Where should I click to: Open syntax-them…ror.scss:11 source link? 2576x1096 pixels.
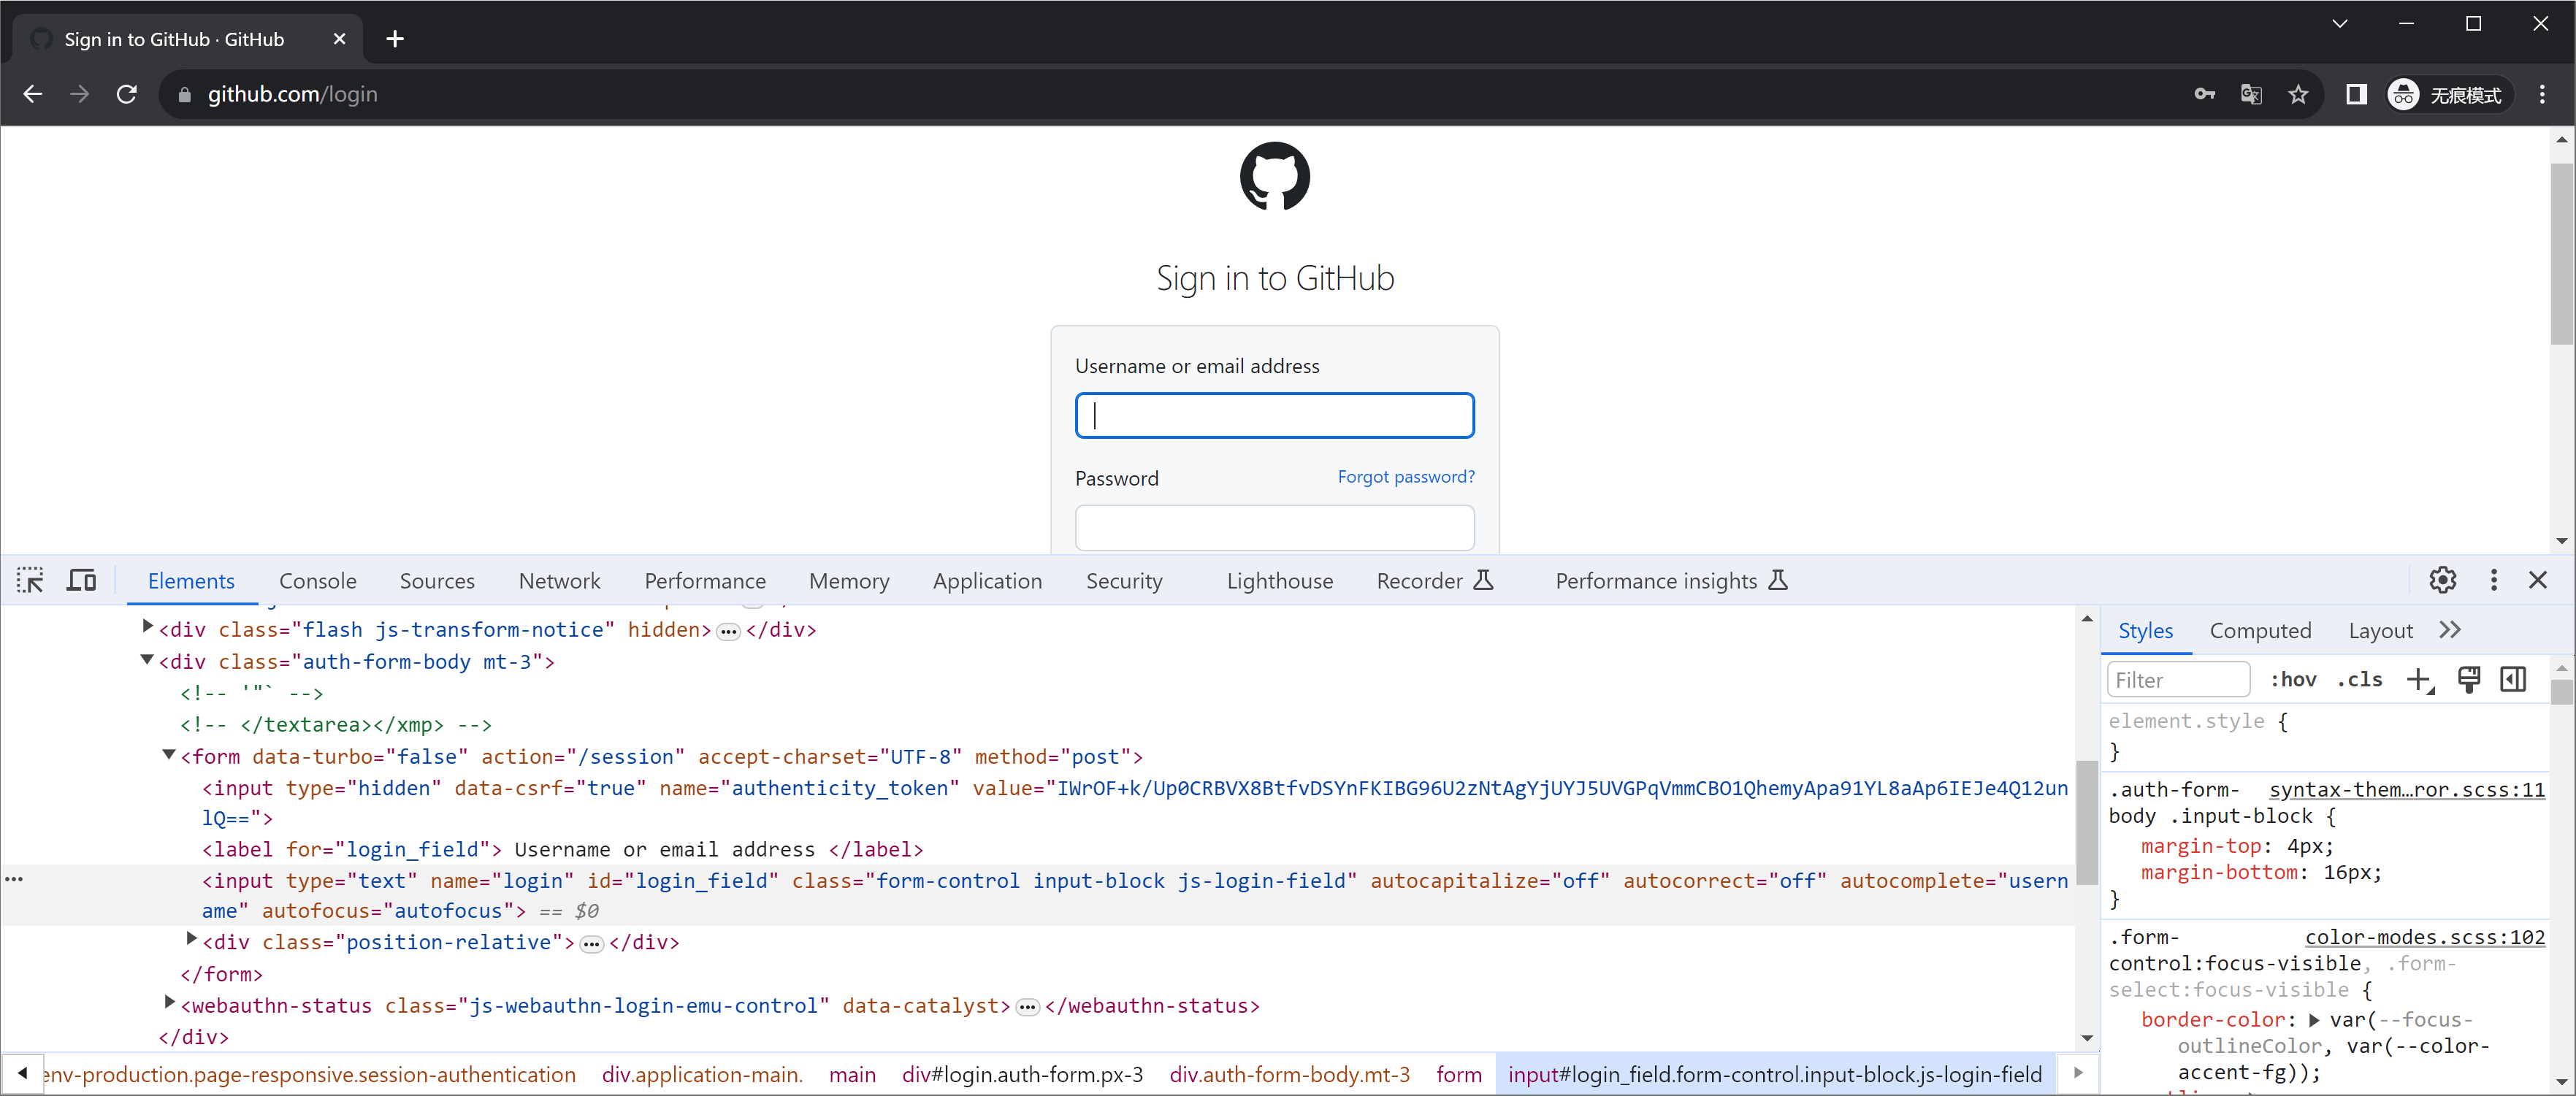pyautogui.click(x=2407, y=790)
